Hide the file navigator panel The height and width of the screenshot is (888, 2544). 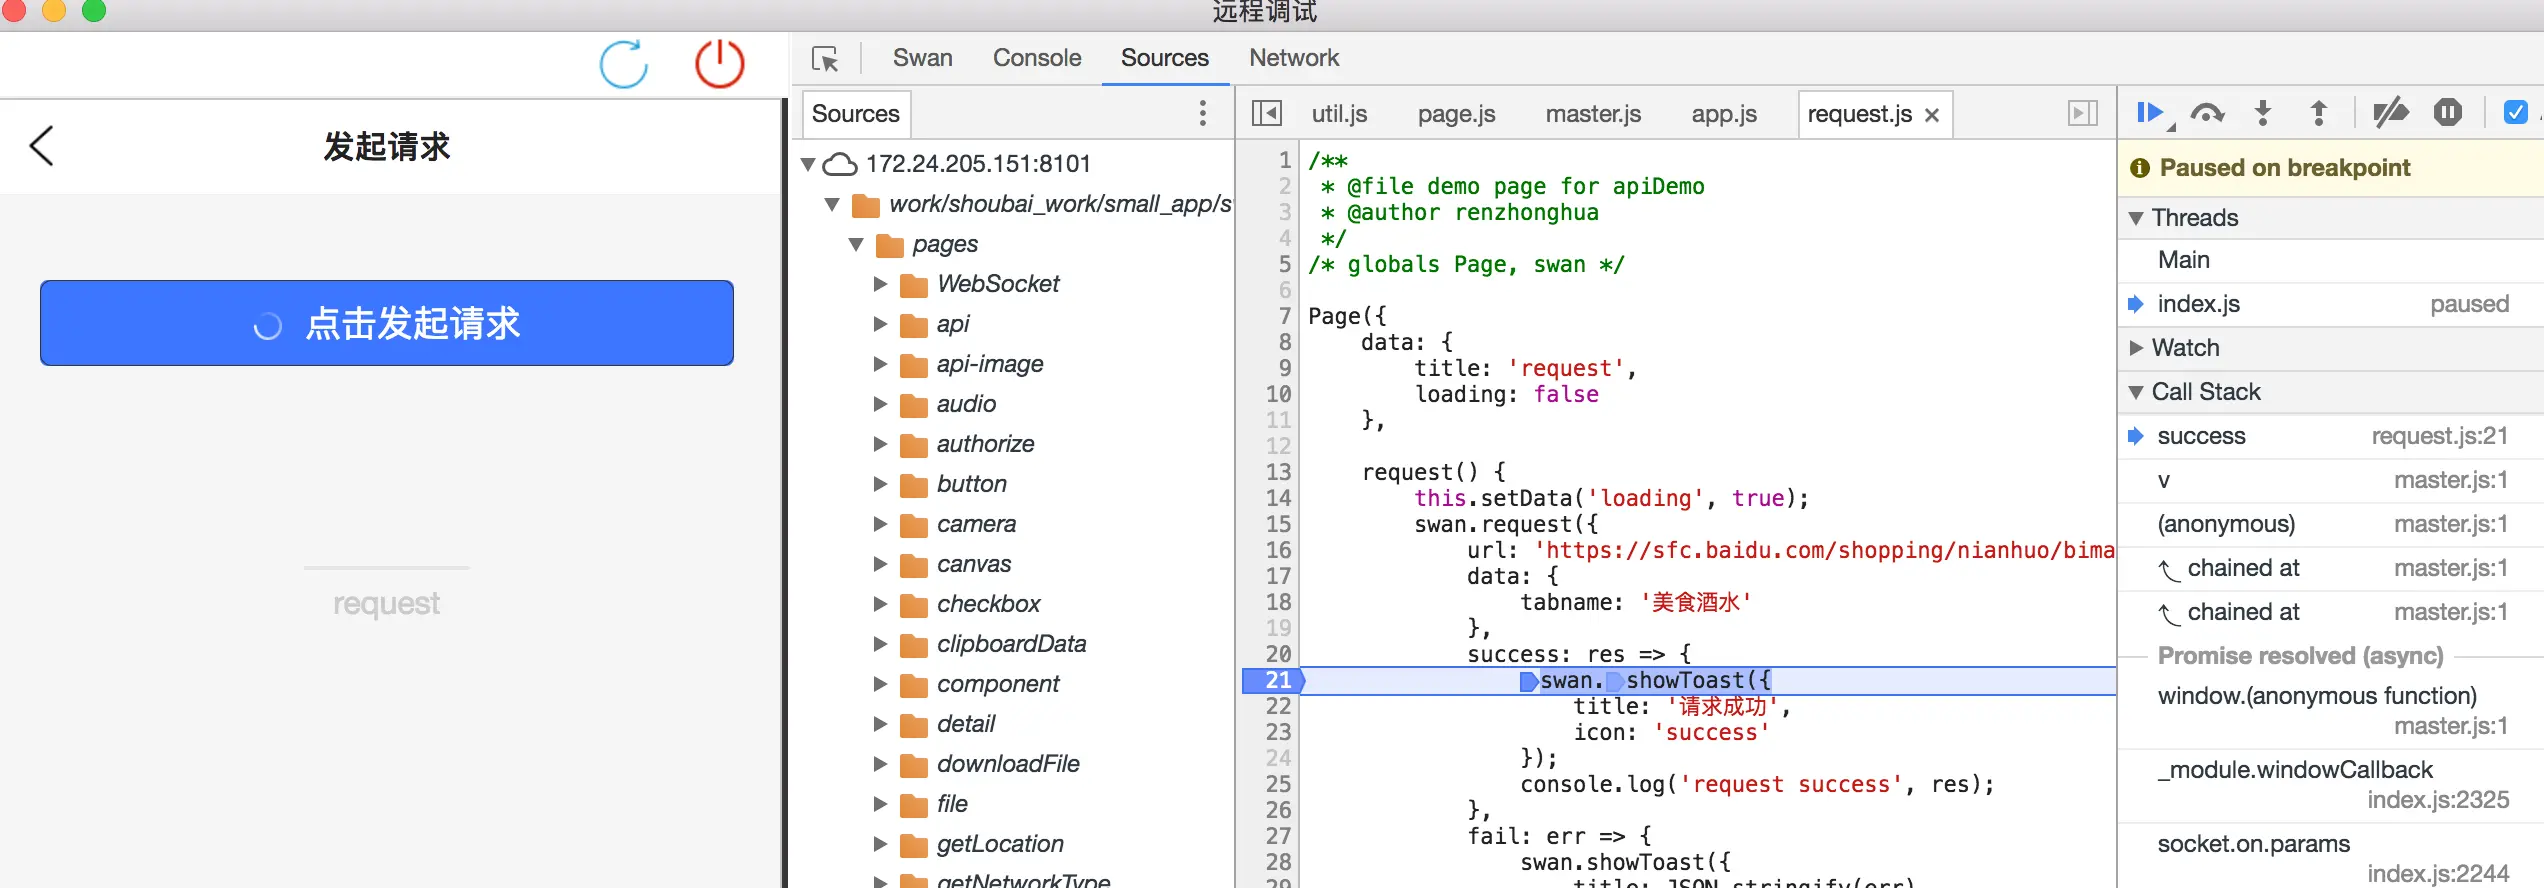tap(1266, 113)
